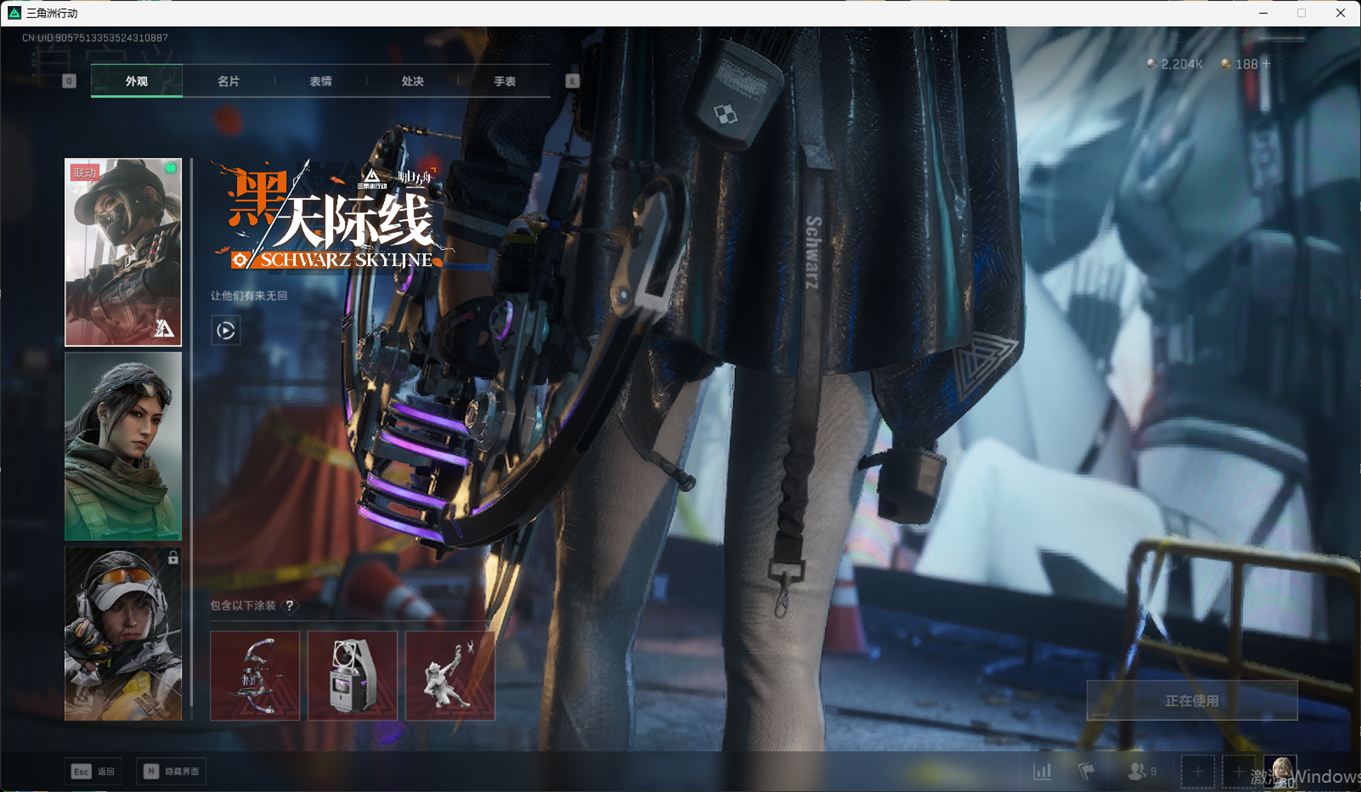1361x792 pixels.
Task: Click the plus next to 188 currency
Action: pyautogui.click(x=1266, y=64)
